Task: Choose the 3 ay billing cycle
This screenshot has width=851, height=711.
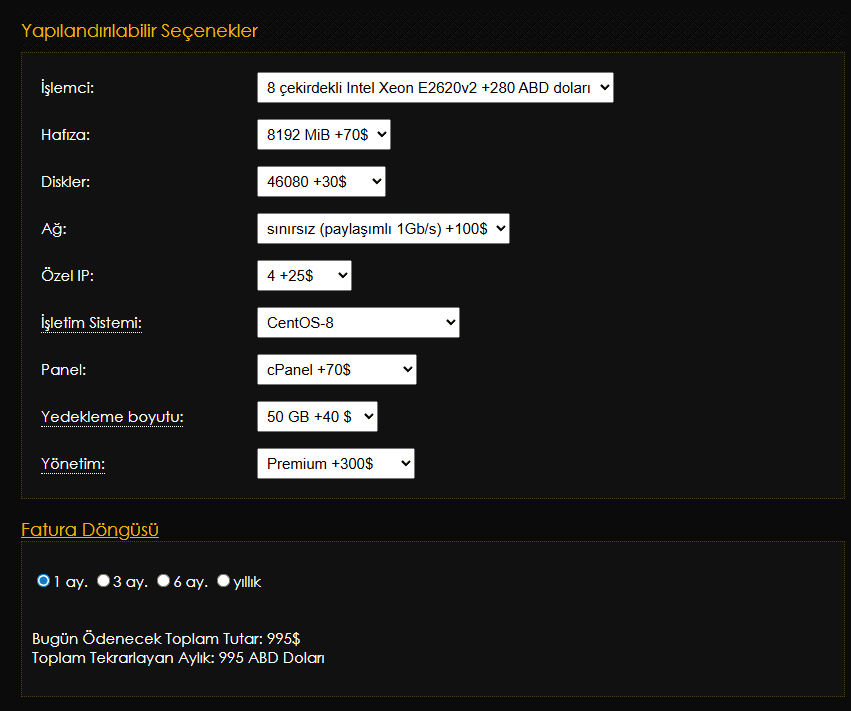Action: (103, 581)
